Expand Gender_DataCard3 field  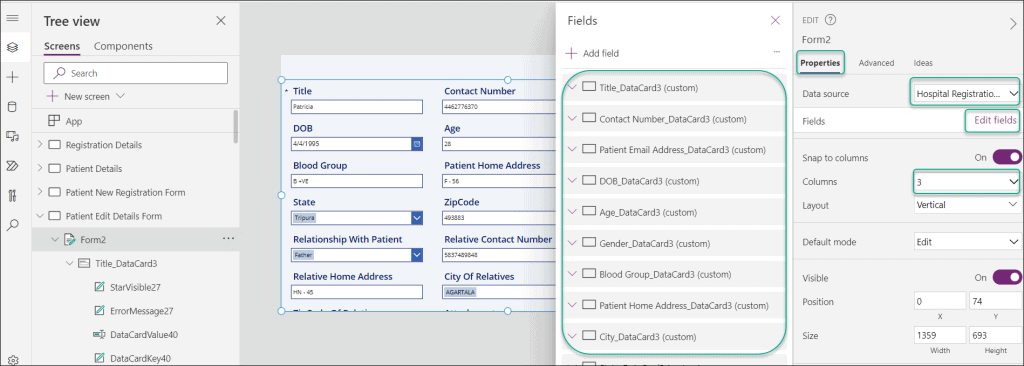tap(573, 243)
